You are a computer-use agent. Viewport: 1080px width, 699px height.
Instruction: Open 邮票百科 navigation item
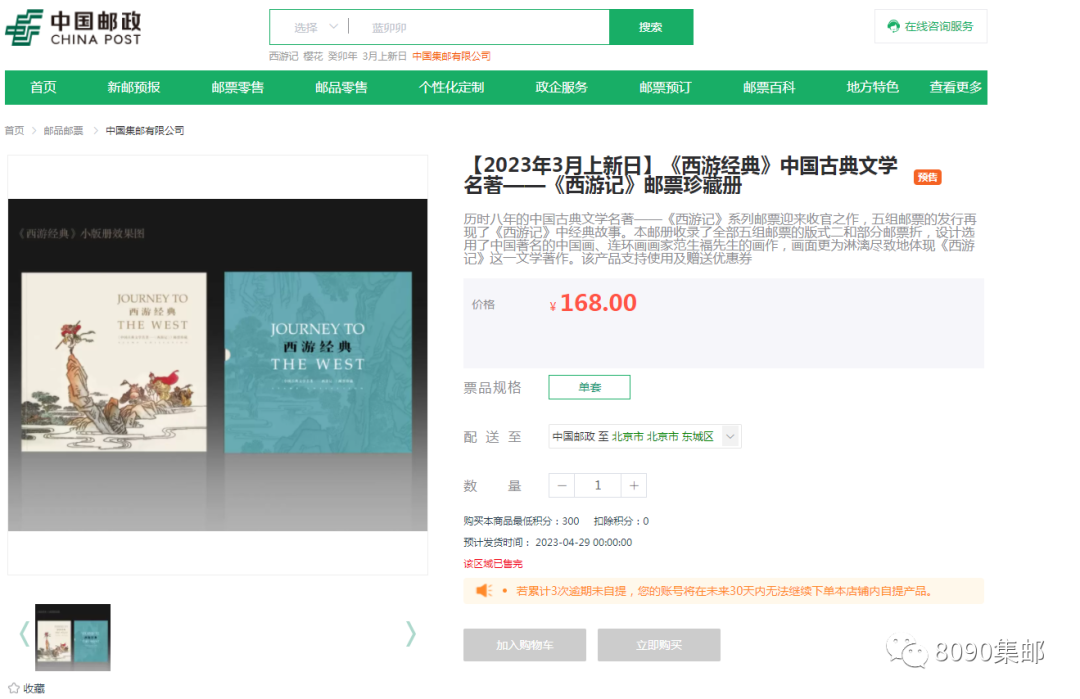pos(769,87)
